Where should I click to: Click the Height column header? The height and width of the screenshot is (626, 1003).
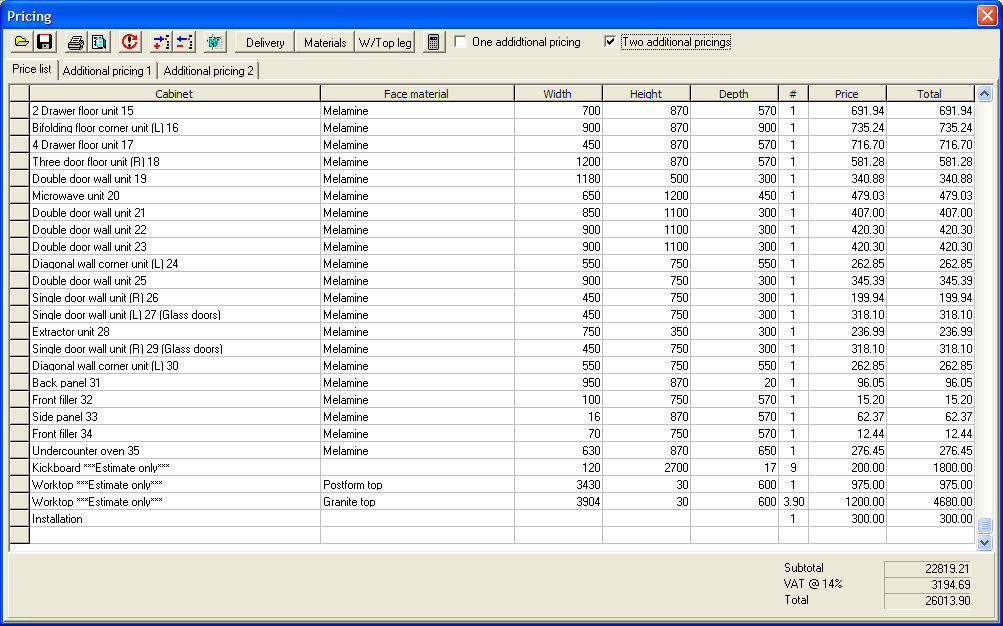pos(646,94)
